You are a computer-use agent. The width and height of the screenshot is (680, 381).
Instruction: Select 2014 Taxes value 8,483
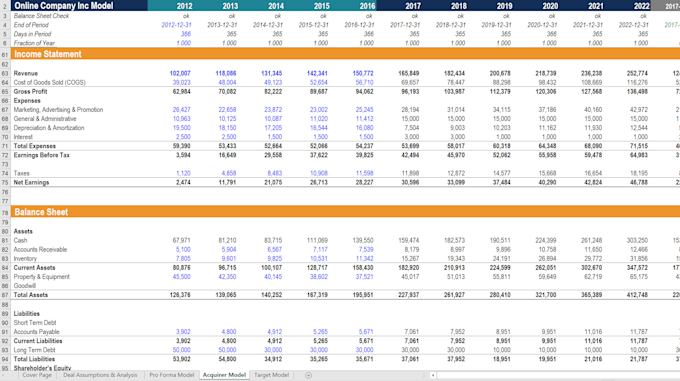(275, 173)
